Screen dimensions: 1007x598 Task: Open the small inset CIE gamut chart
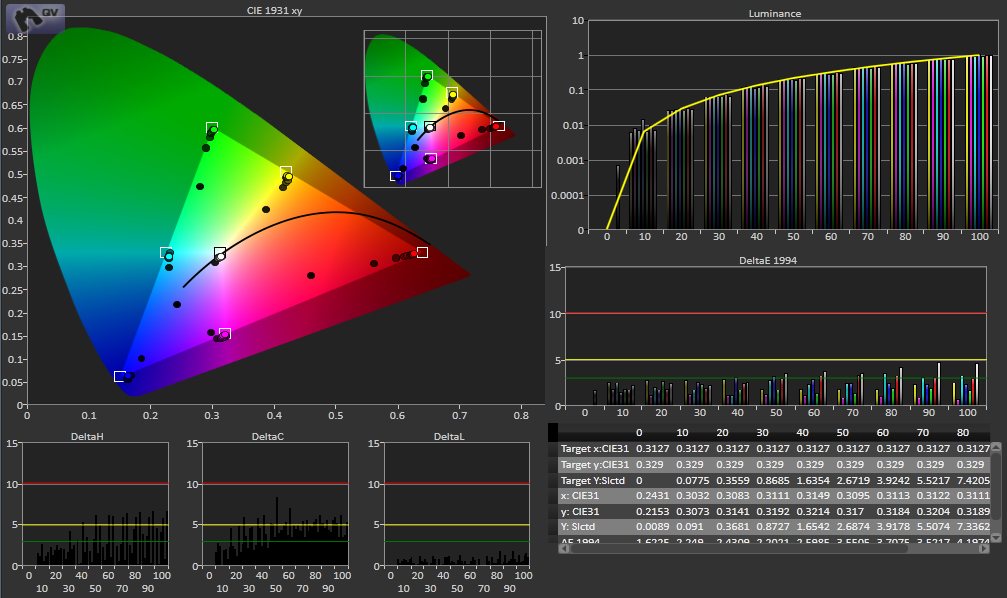pyautogui.click(x=453, y=109)
